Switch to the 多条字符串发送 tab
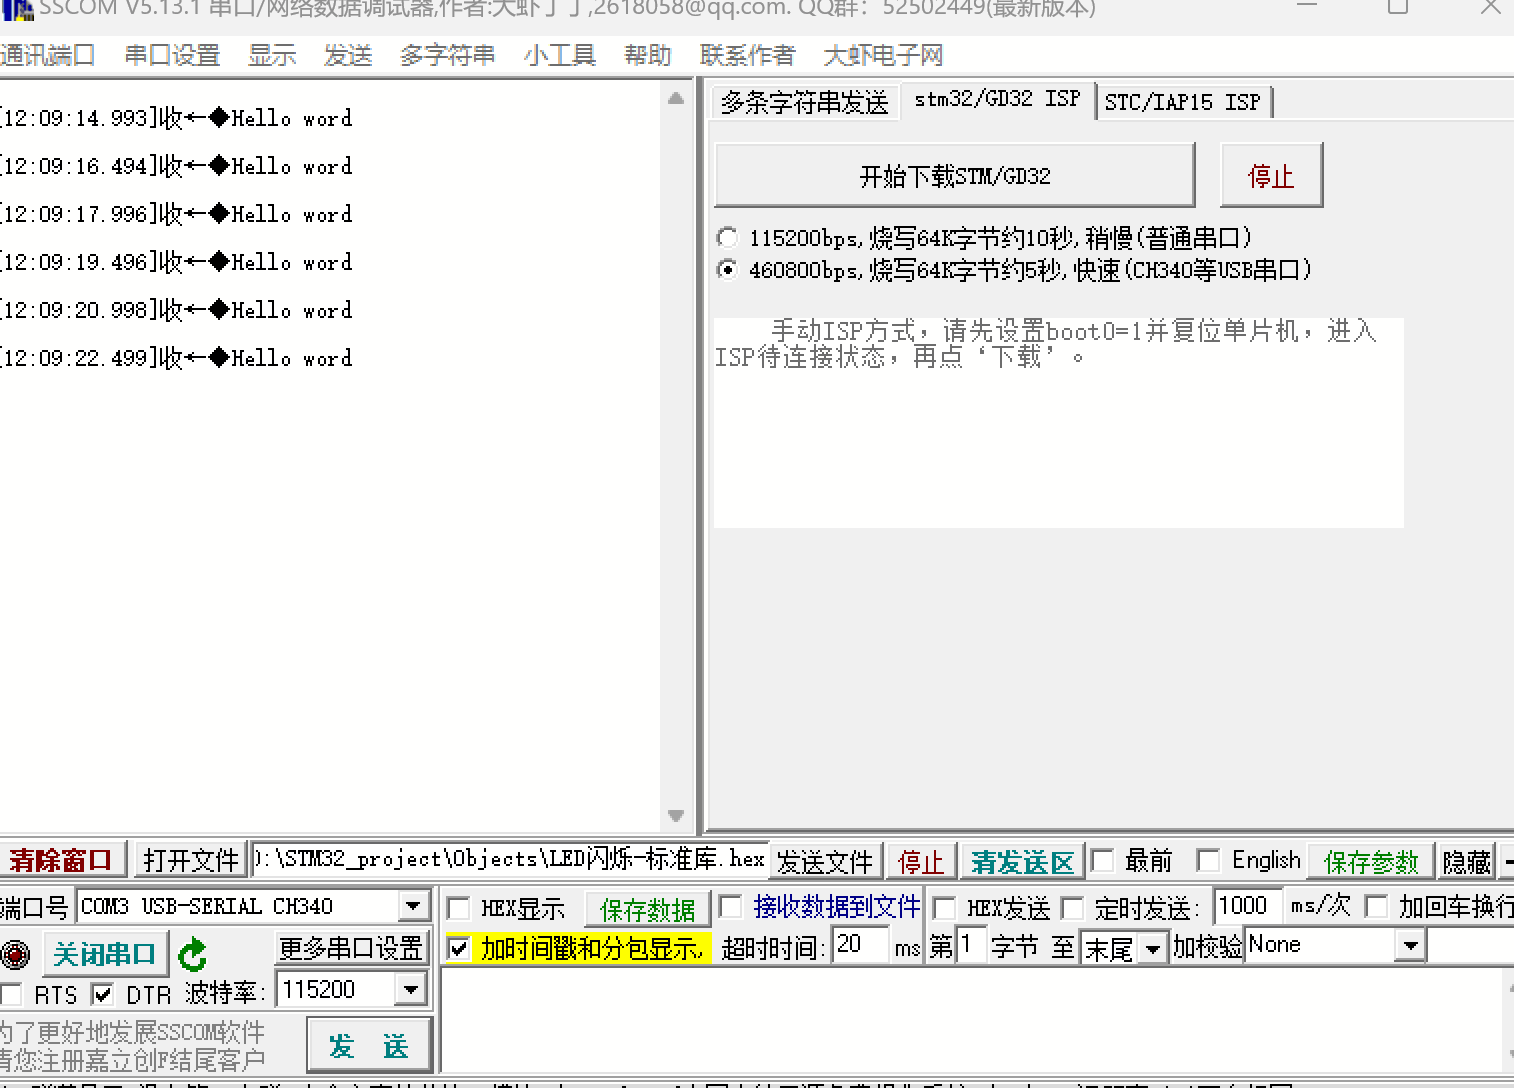The height and width of the screenshot is (1088, 1514). (804, 102)
